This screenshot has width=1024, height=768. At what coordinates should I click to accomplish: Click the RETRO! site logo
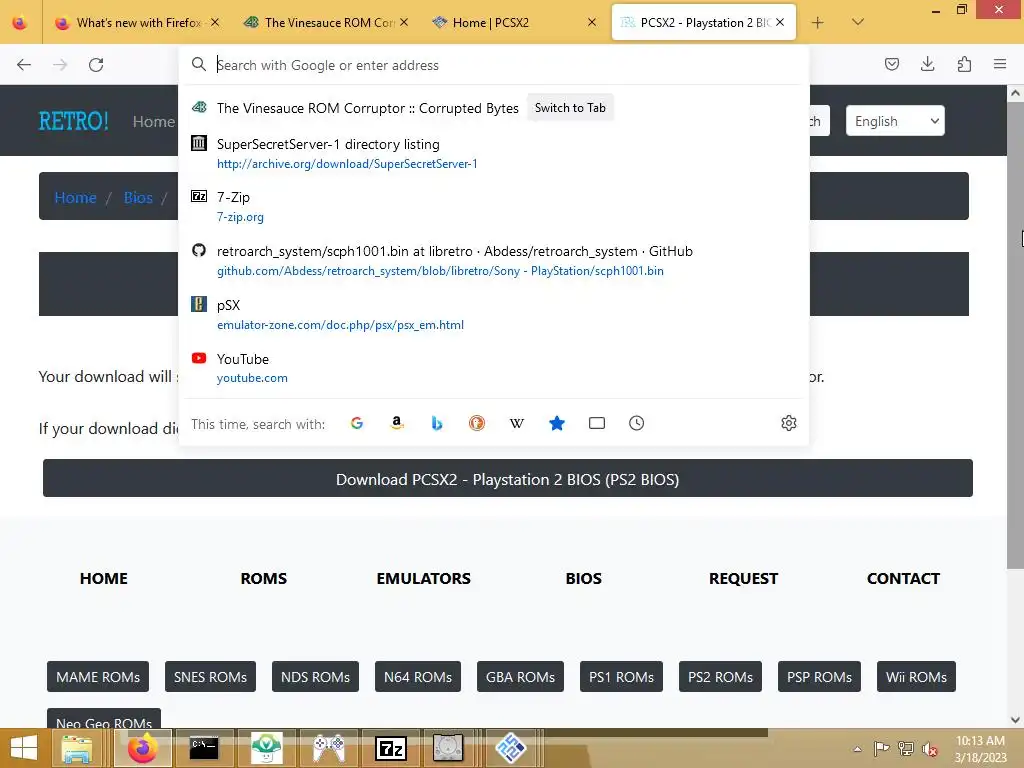73,121
